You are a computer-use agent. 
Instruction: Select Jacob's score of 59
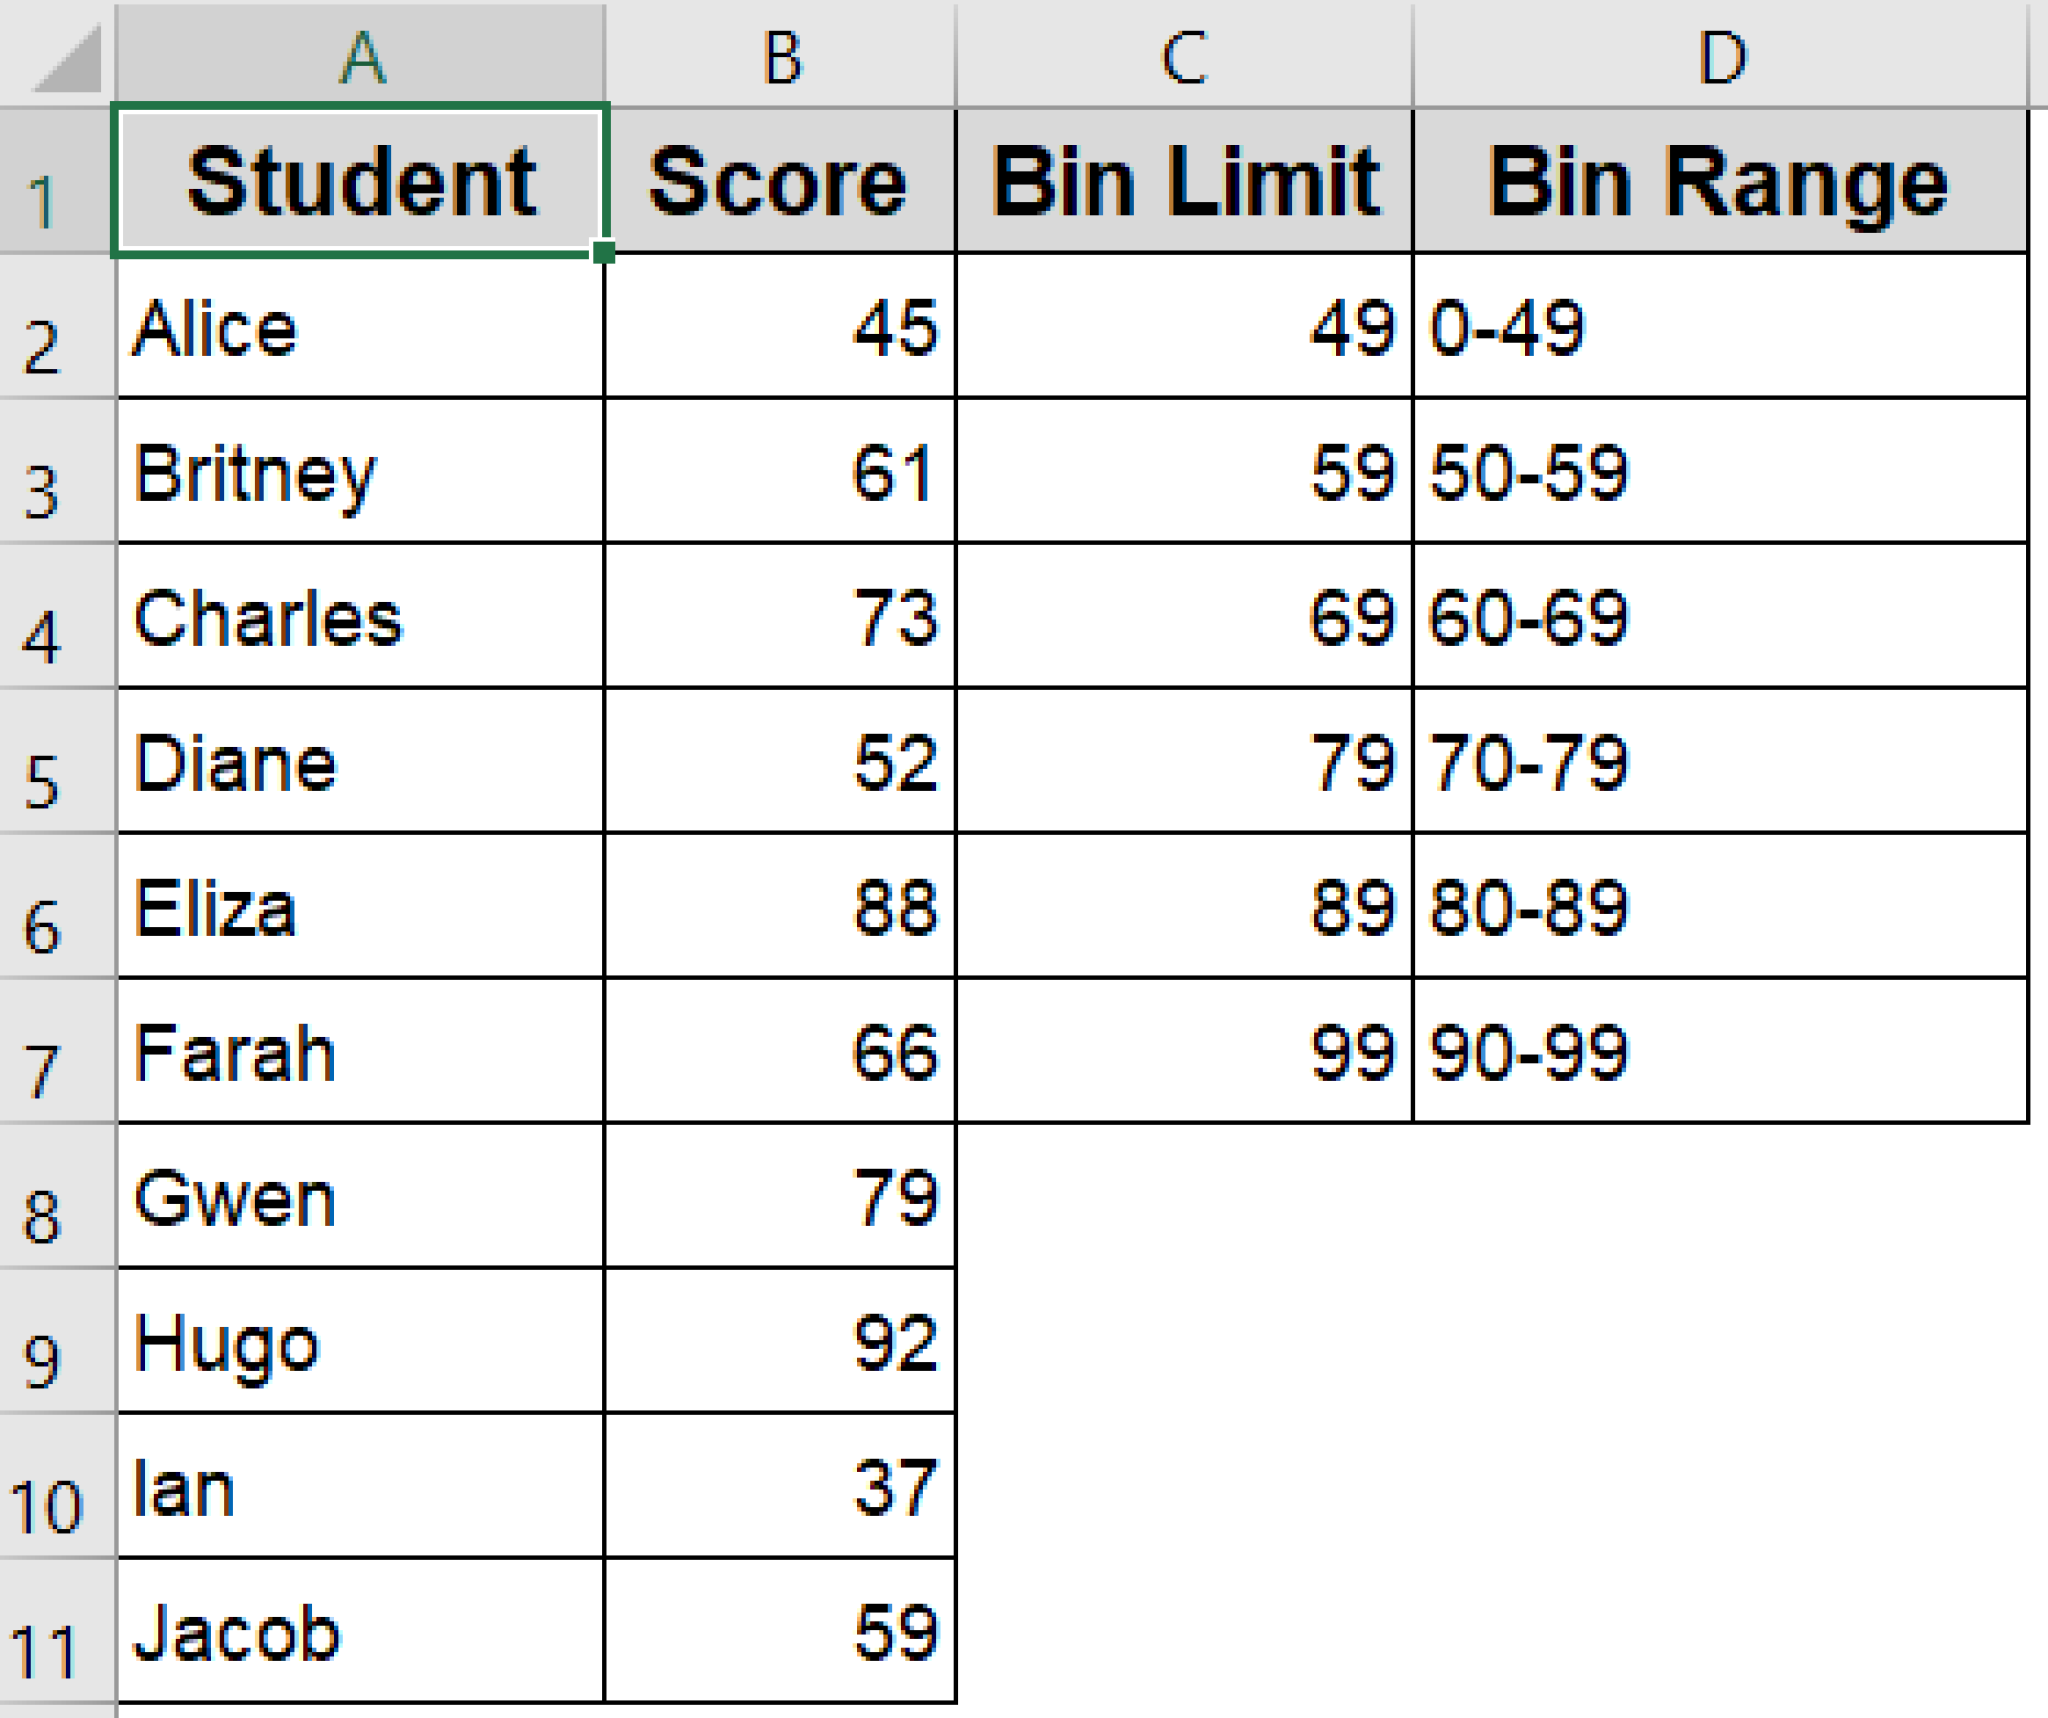(780, 1630)
